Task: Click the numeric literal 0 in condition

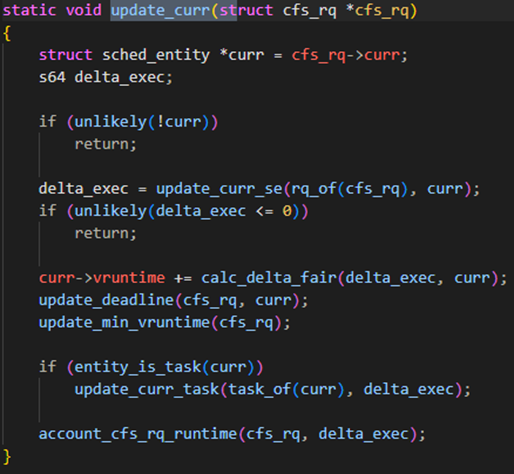Action: pos(287,211)
